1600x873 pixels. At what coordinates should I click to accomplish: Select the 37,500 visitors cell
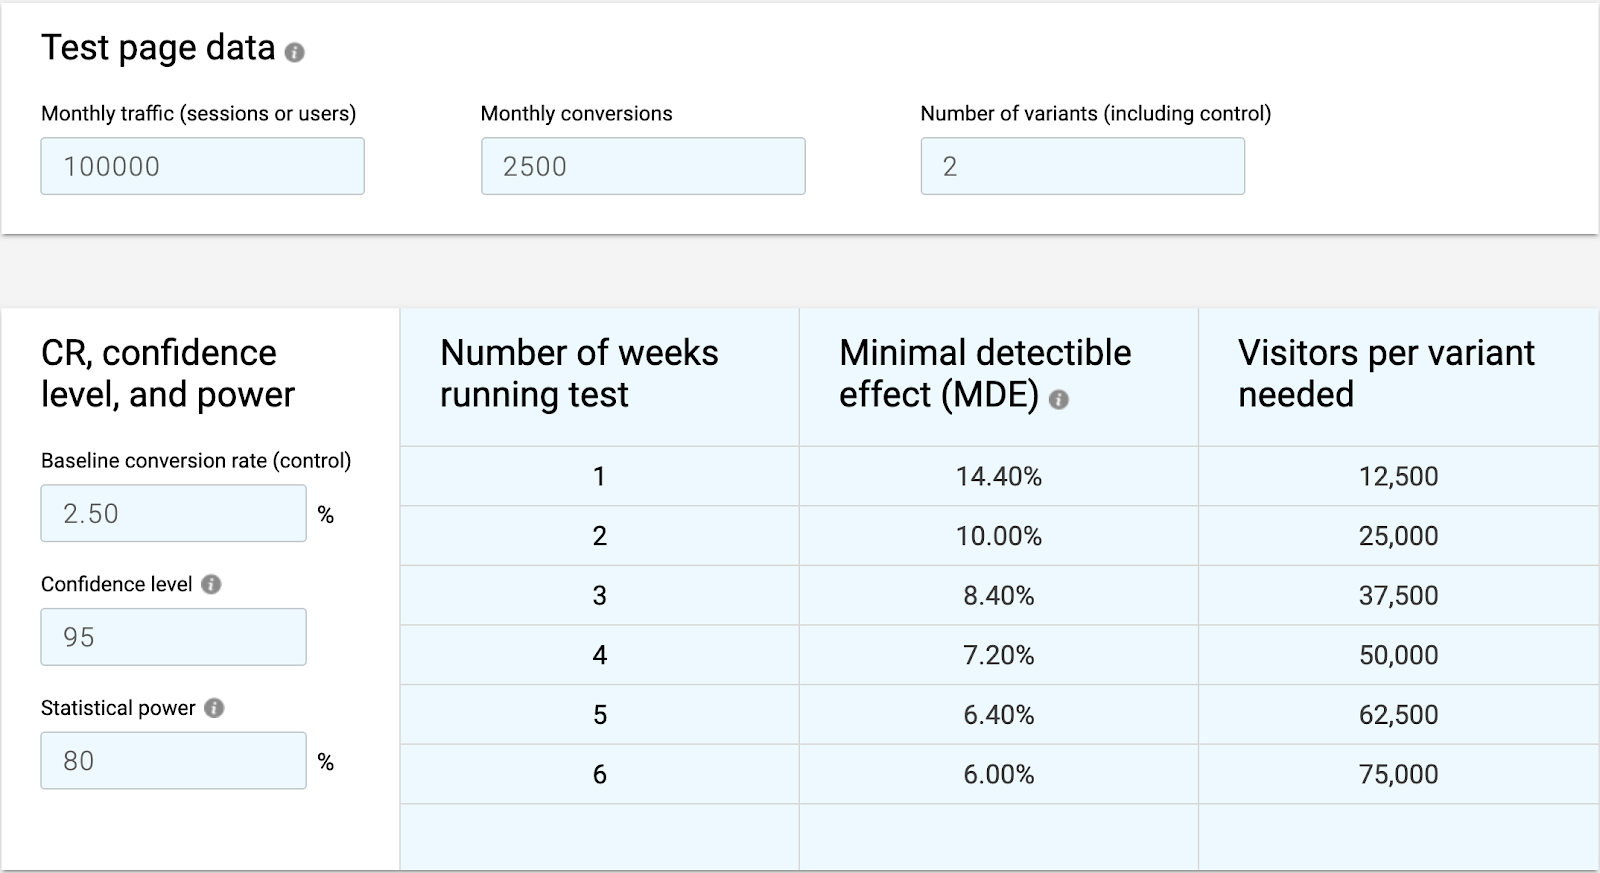click(1398, 596)
